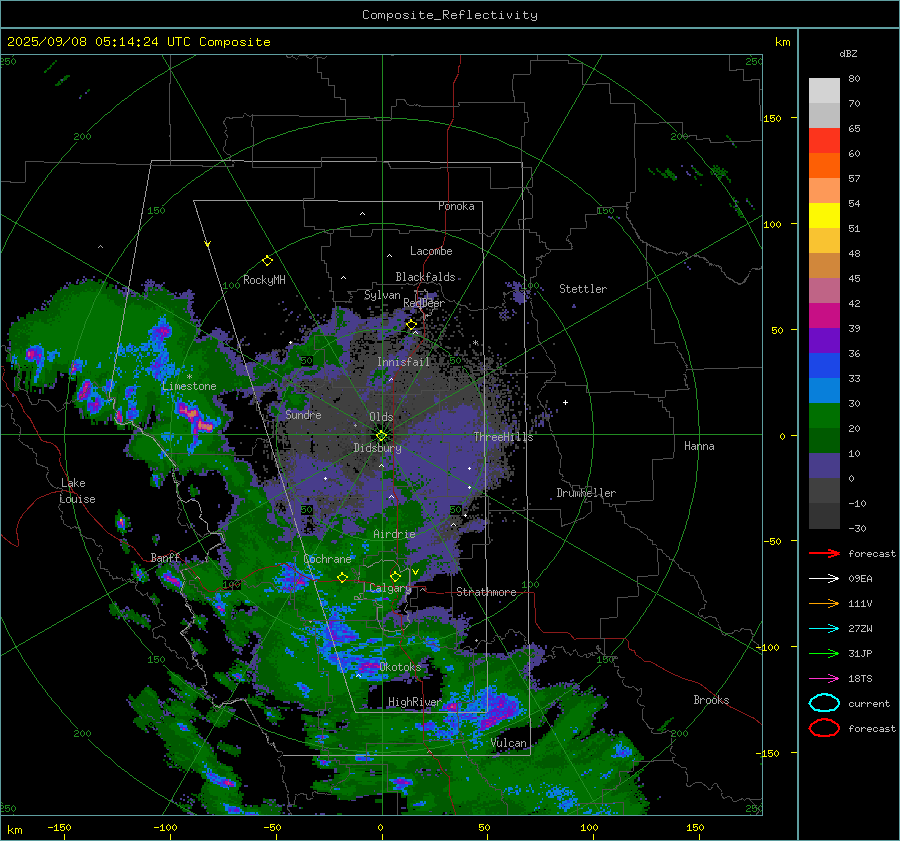This screenshot has height=841, width=900.
Task: Click the Hanna label
Action: point(699,446)
